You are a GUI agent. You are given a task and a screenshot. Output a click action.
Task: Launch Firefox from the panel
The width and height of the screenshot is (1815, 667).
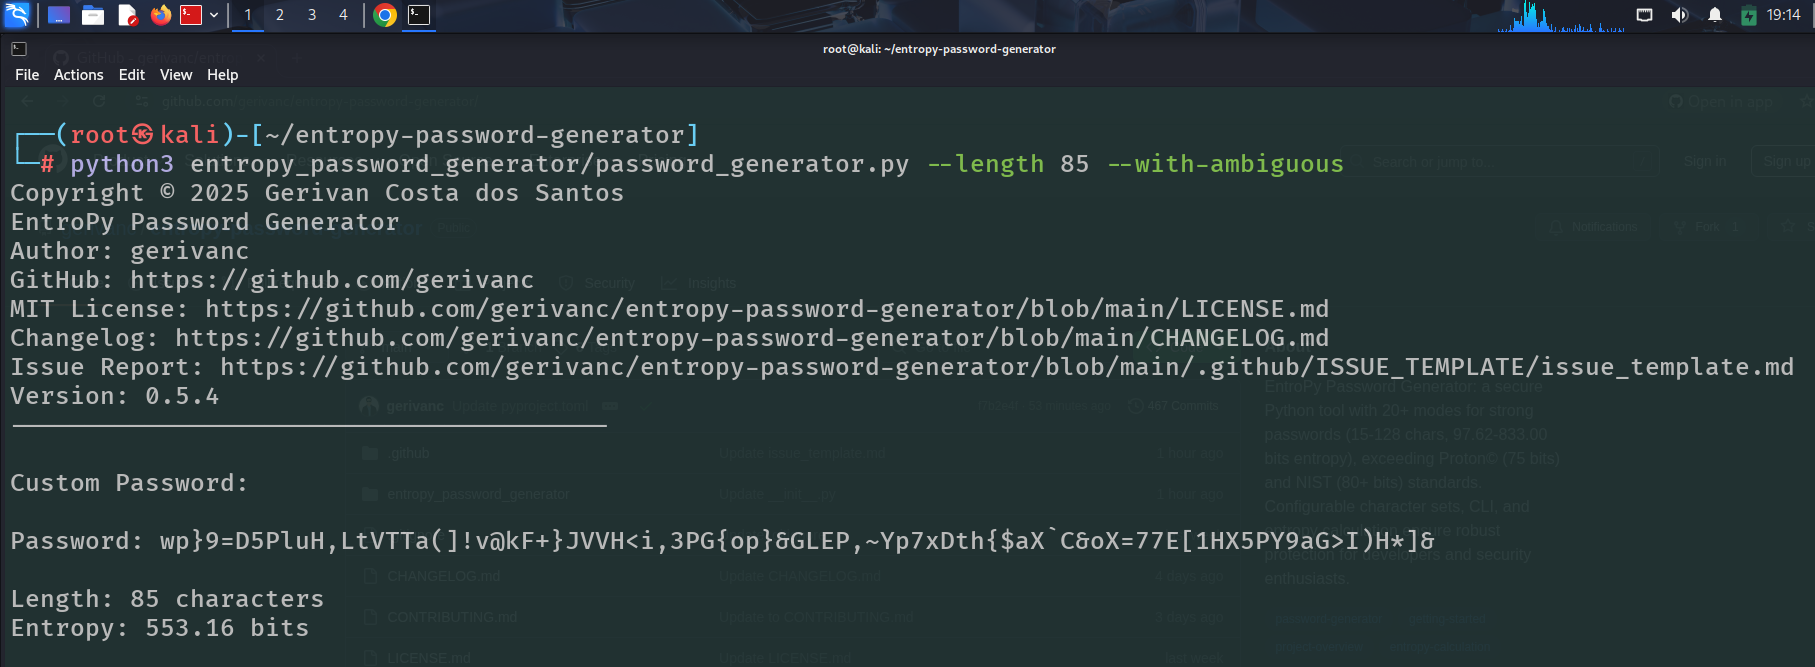tap(160, 15)
